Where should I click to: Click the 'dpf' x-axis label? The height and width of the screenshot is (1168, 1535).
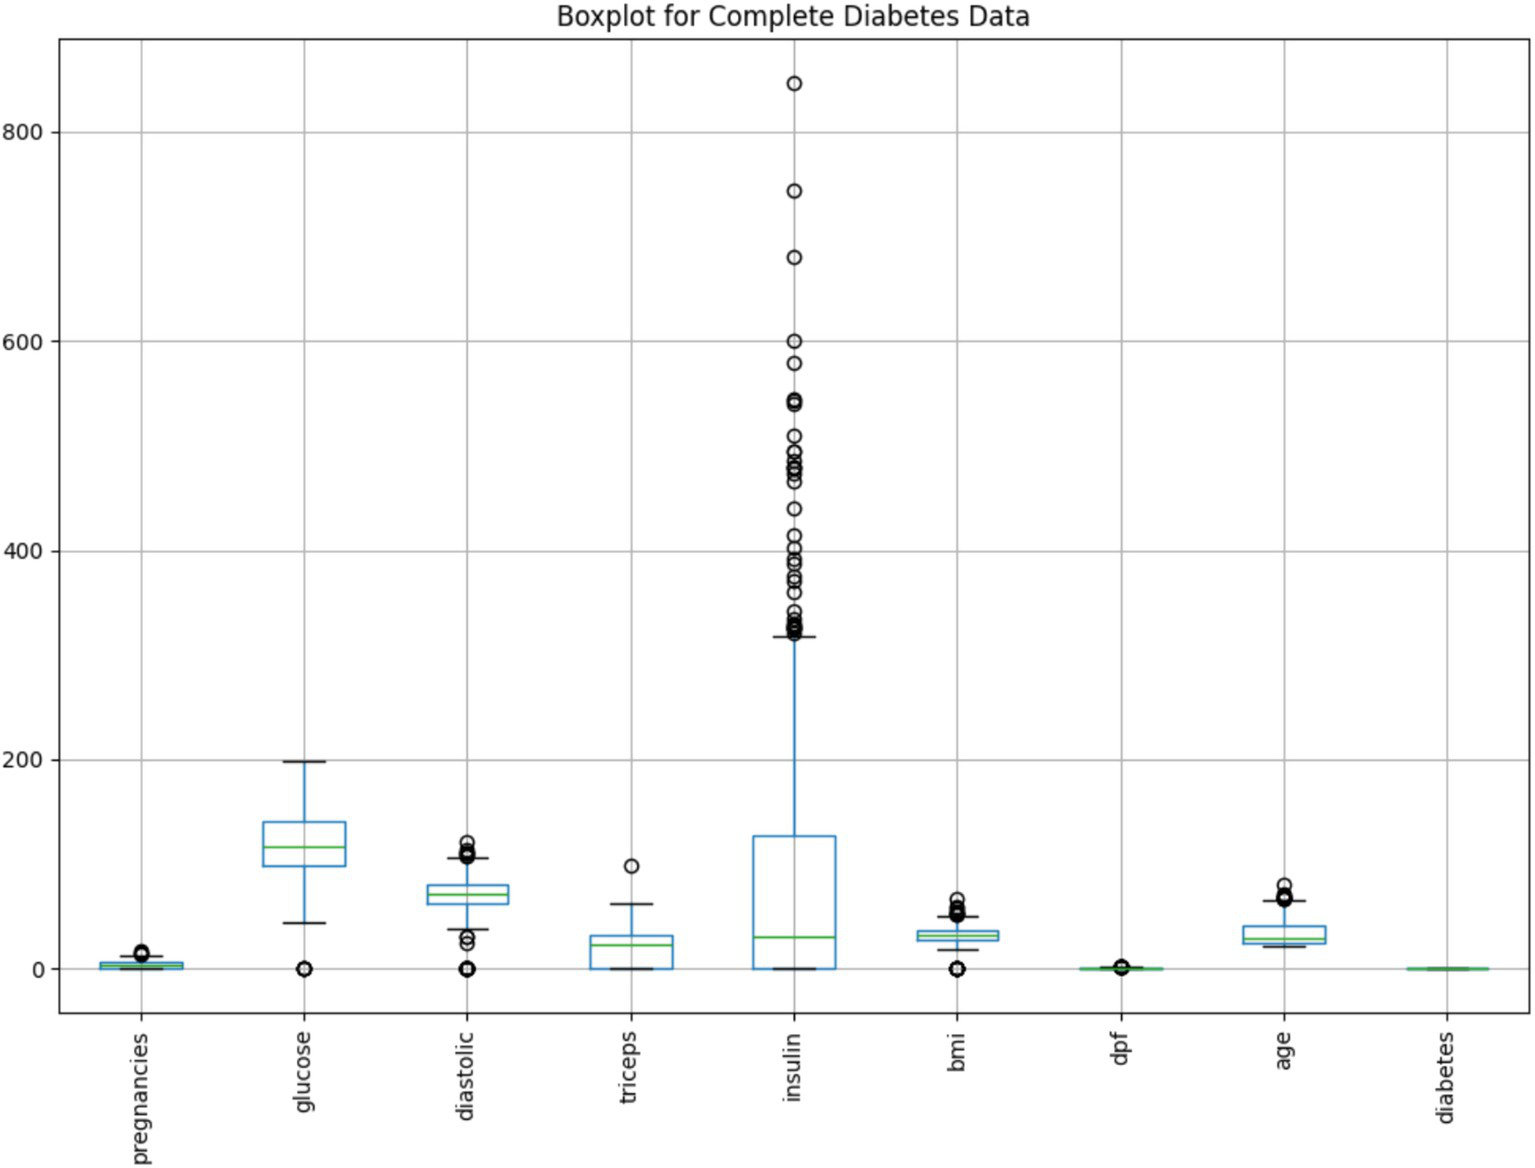1120,1051
